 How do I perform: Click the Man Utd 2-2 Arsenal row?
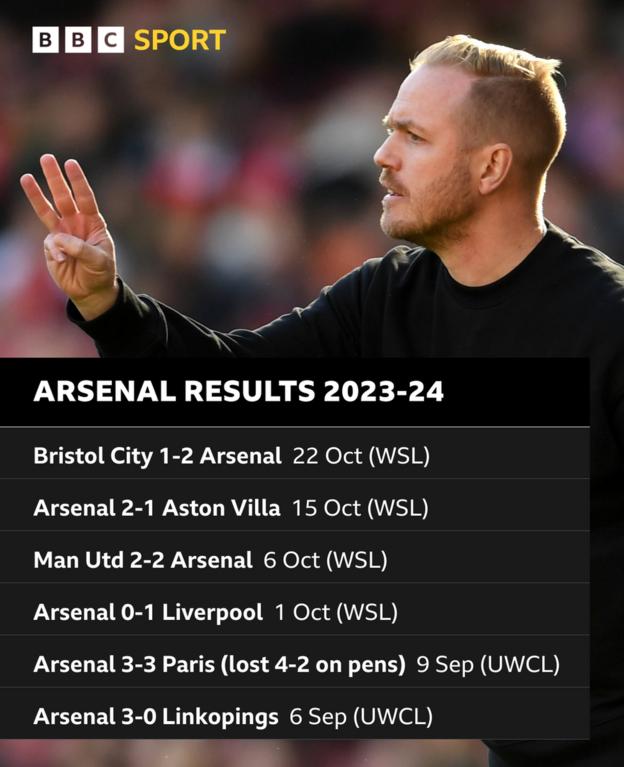pyautogui.click(x=294, y=560)
